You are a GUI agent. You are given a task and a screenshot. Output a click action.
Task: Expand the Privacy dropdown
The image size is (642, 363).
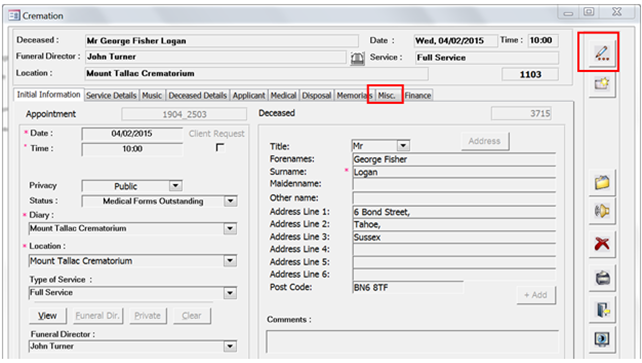[175, 186]
